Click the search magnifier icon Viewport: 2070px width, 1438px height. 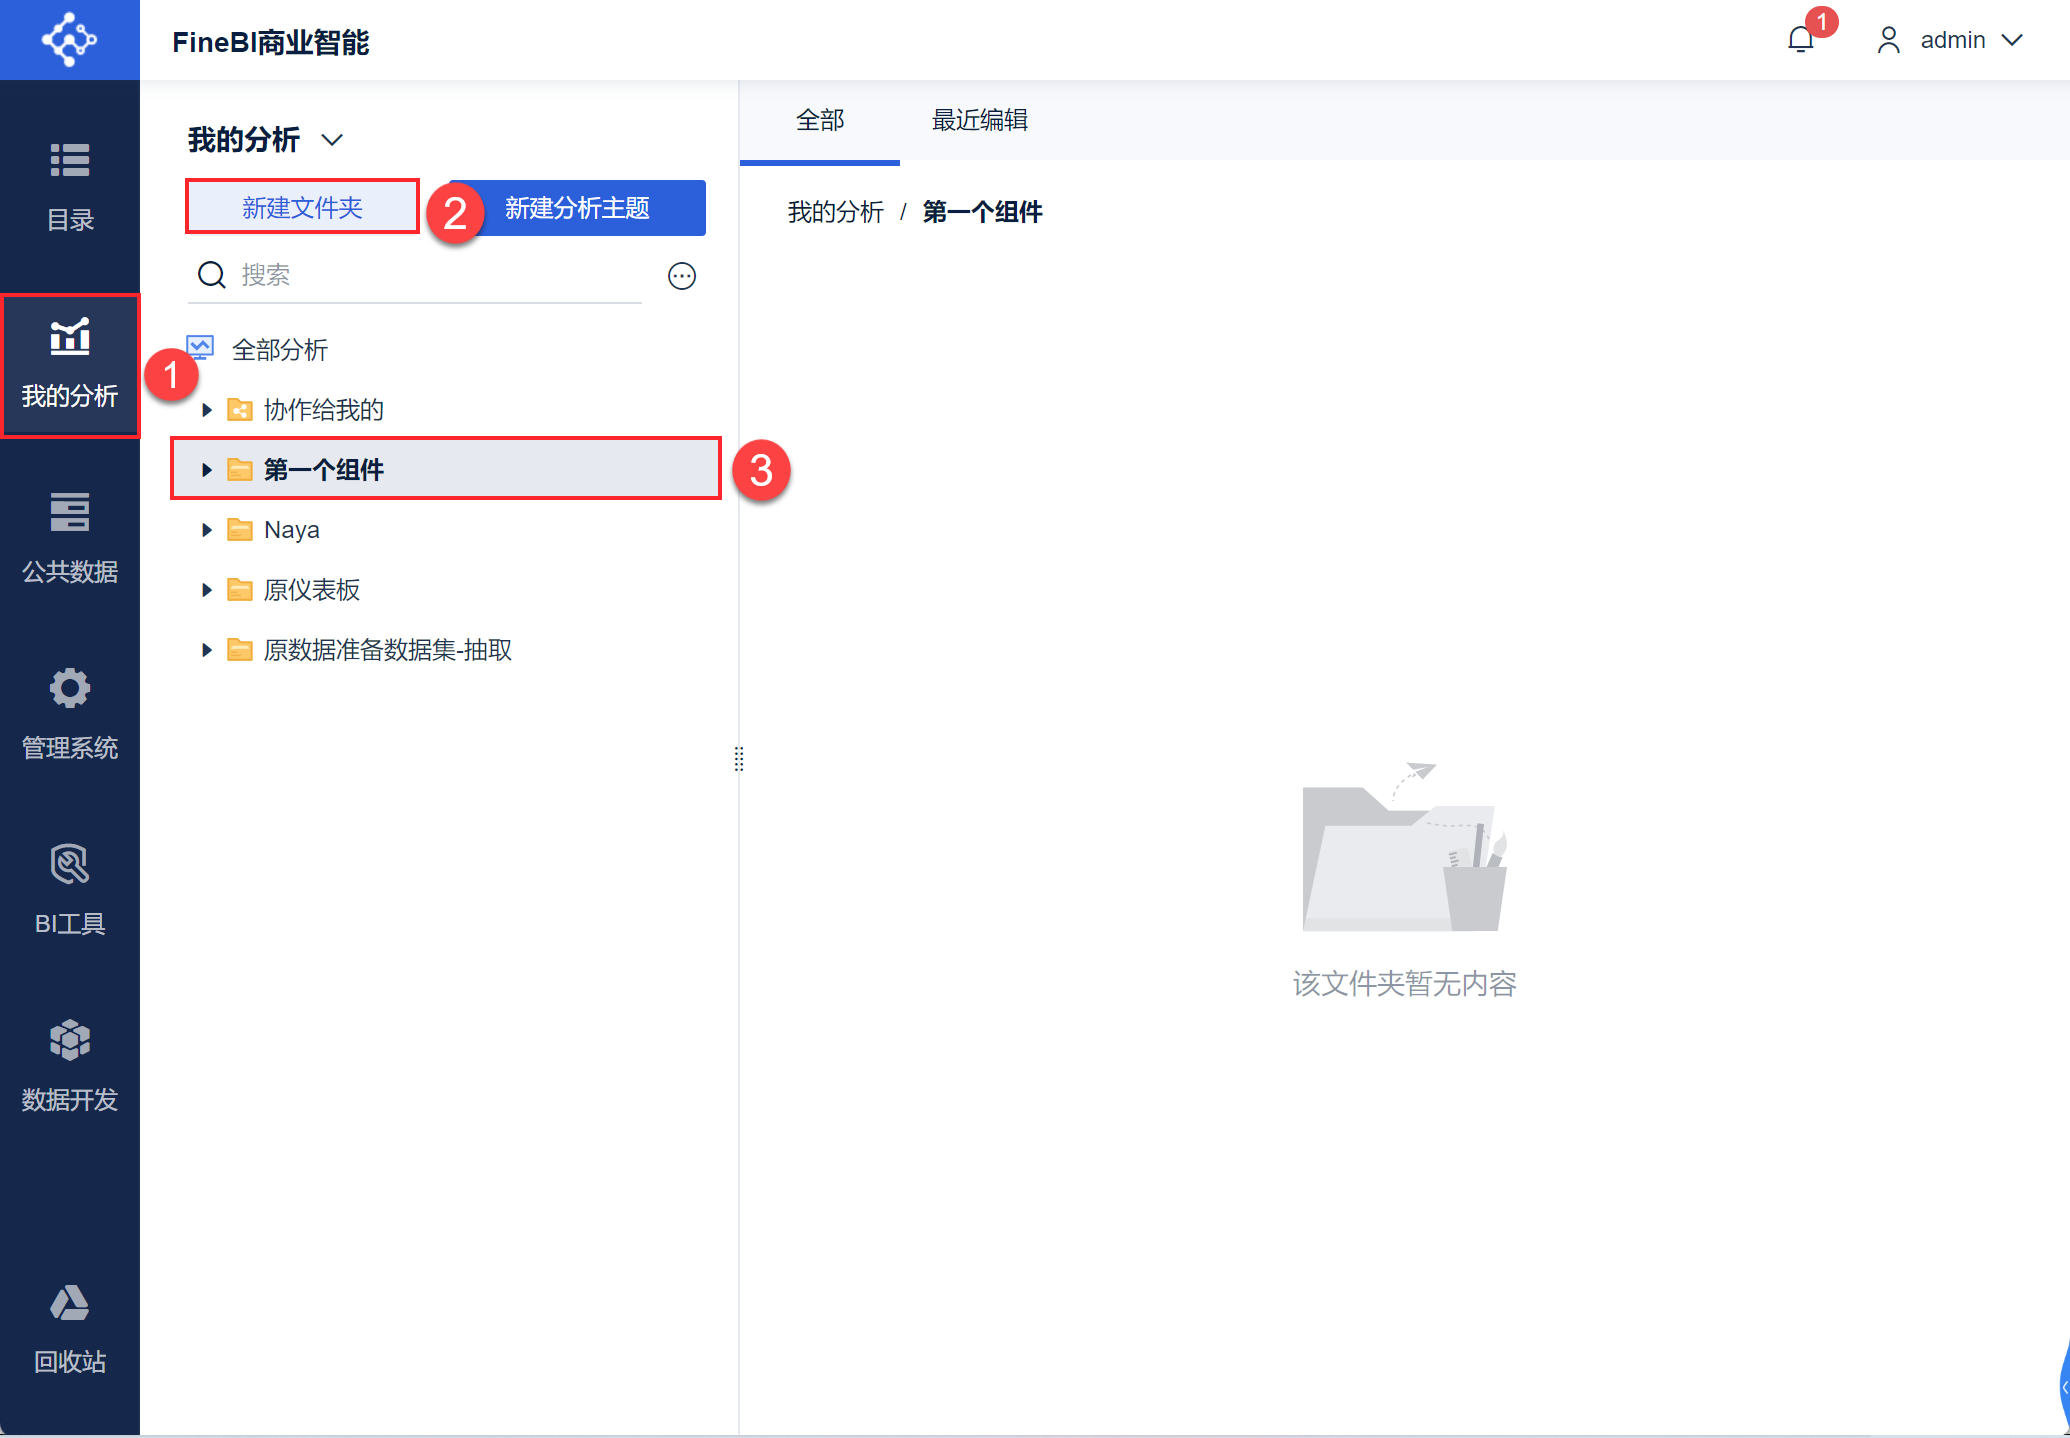pyautogui.click(x=211, y=275)
